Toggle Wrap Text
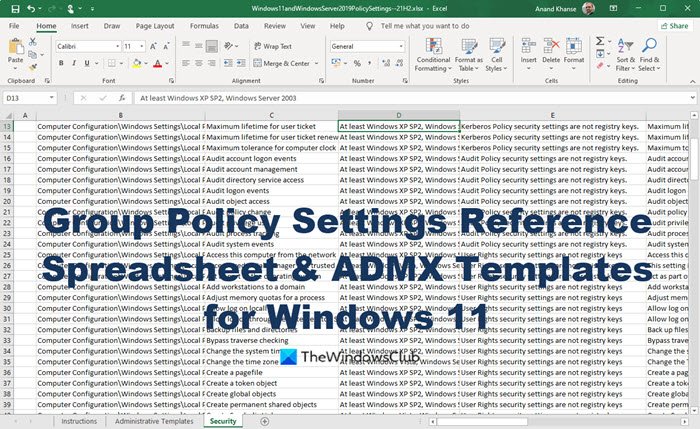The image size is (700, 429). pyautogui.click(x=273, y=46)
